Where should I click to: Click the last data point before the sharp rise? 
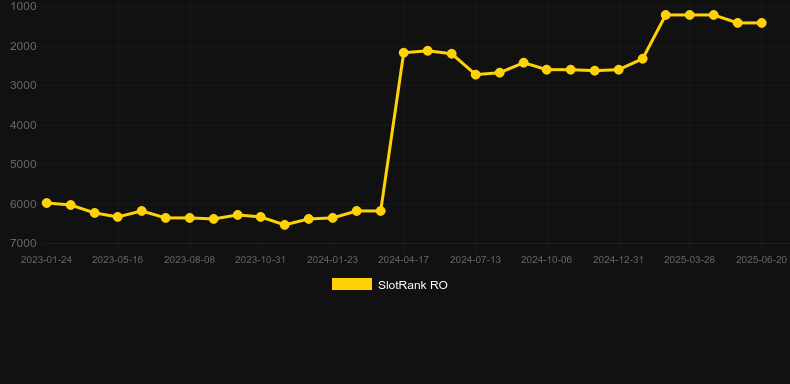381,211
